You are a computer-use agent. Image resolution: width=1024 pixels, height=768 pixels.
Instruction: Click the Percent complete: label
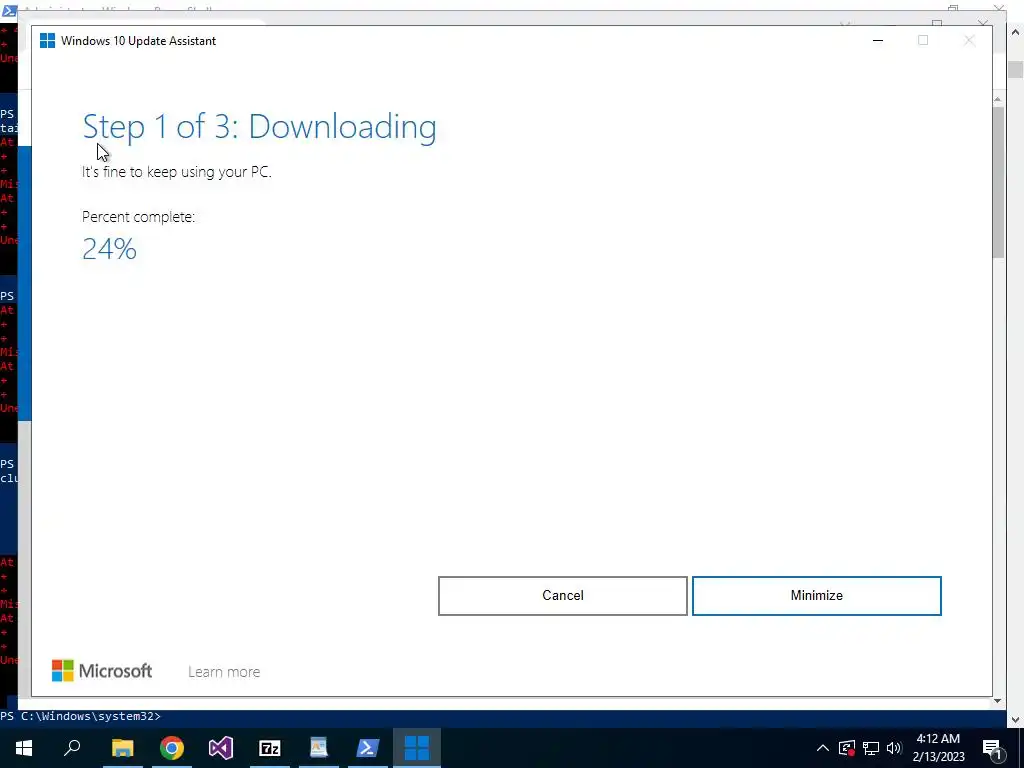(x=138, y=217)
